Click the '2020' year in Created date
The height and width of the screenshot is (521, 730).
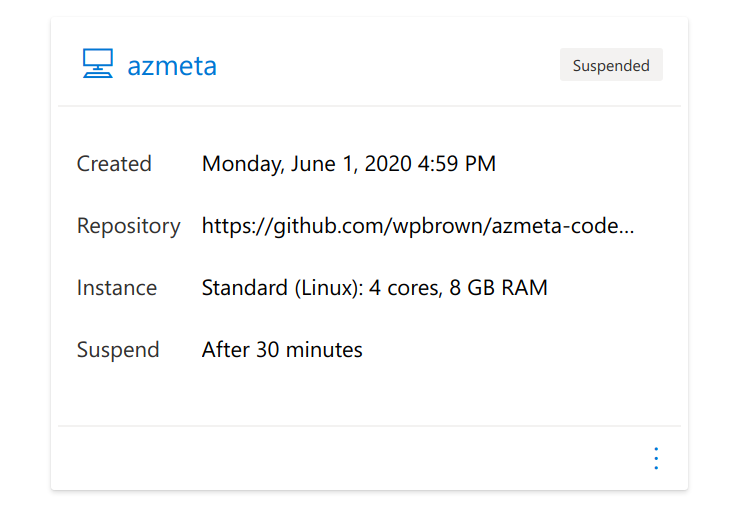coord(388,164)
